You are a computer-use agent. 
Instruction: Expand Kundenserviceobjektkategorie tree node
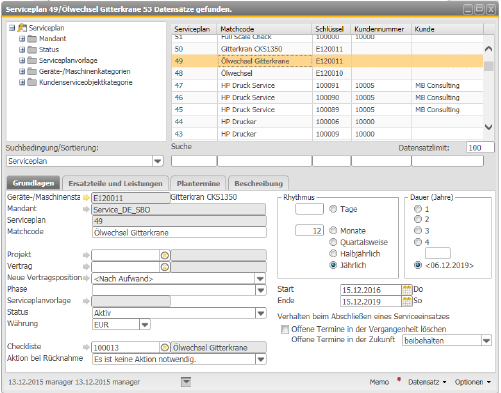pyautogui.click(x=22, y=82)
